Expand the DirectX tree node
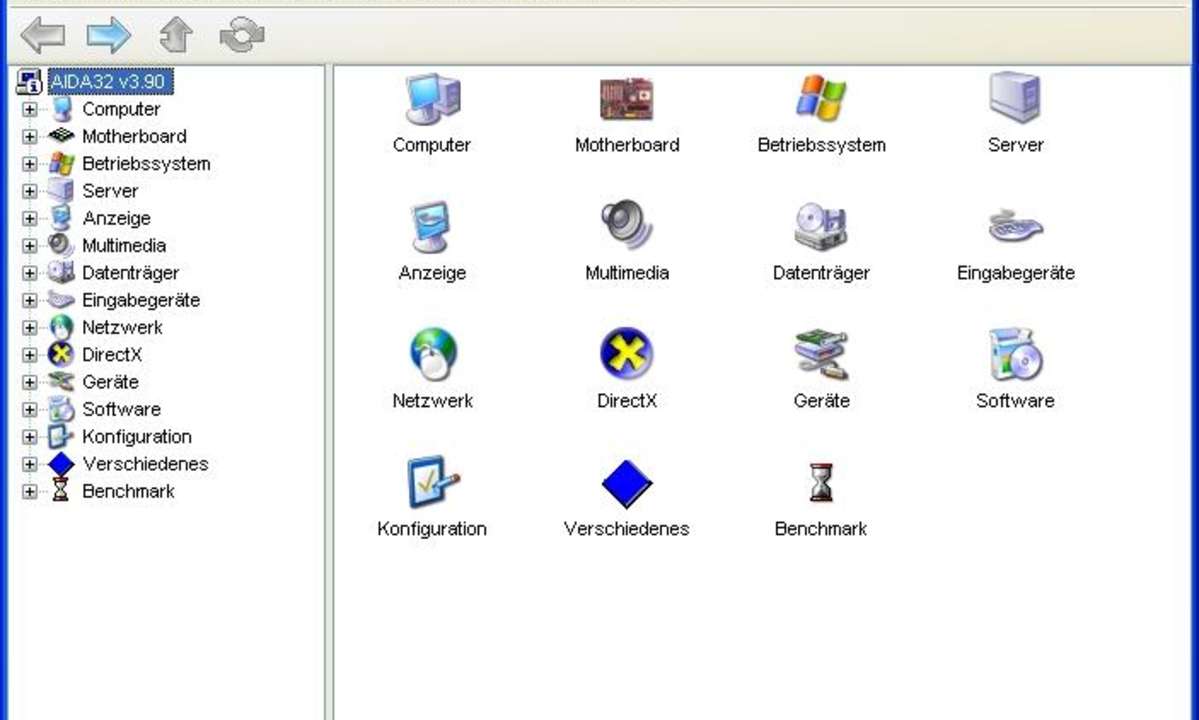This screenshot has height=720, width=1199. pyautogui.click(x=29, y=355)
